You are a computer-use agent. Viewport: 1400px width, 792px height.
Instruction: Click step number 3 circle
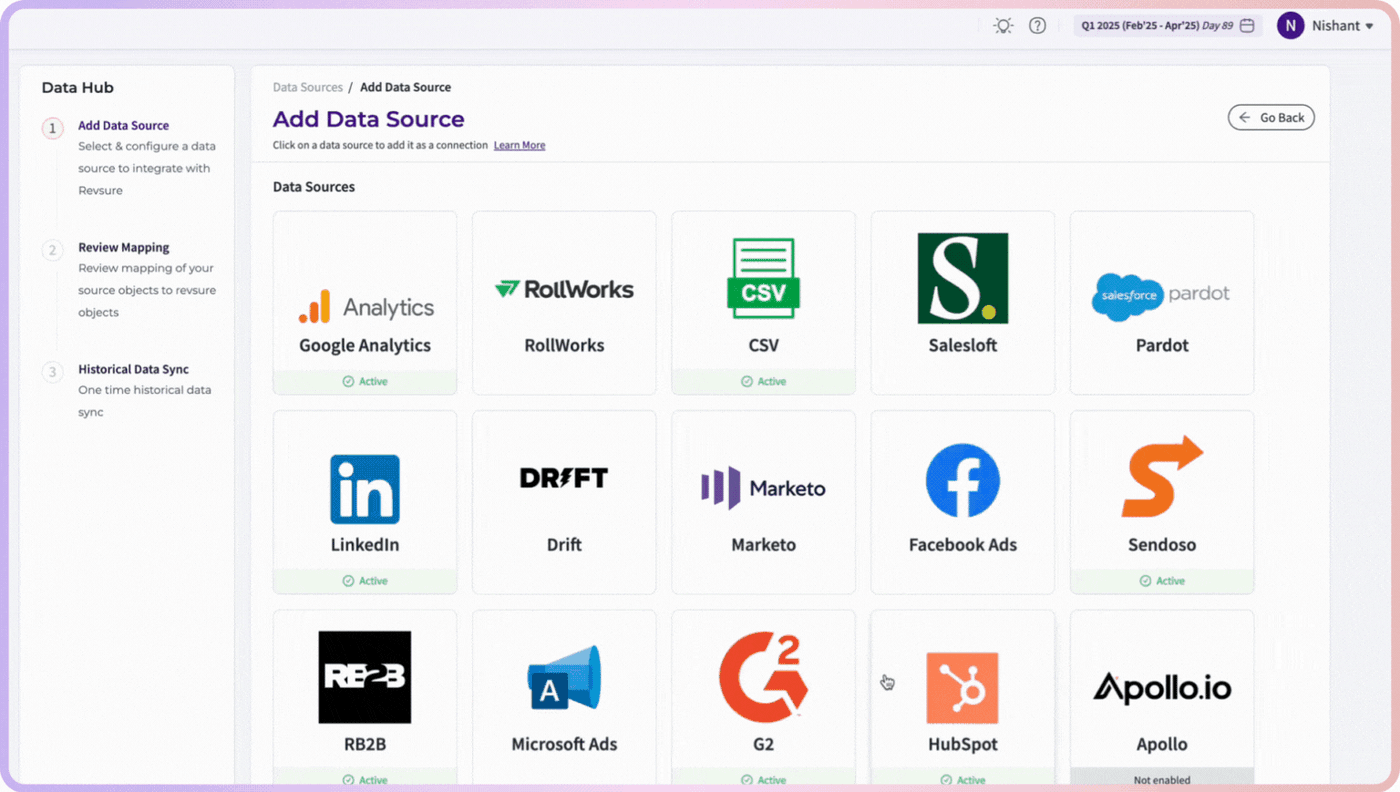pyautogui.click(x=53, y=372)
